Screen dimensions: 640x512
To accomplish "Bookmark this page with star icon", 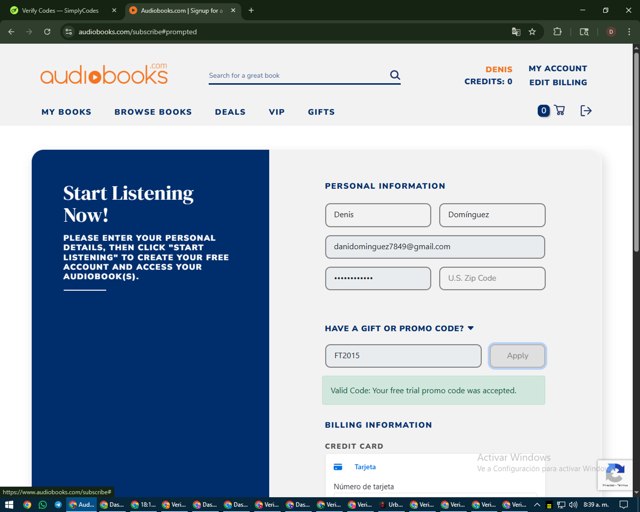I will click(532, 31).
